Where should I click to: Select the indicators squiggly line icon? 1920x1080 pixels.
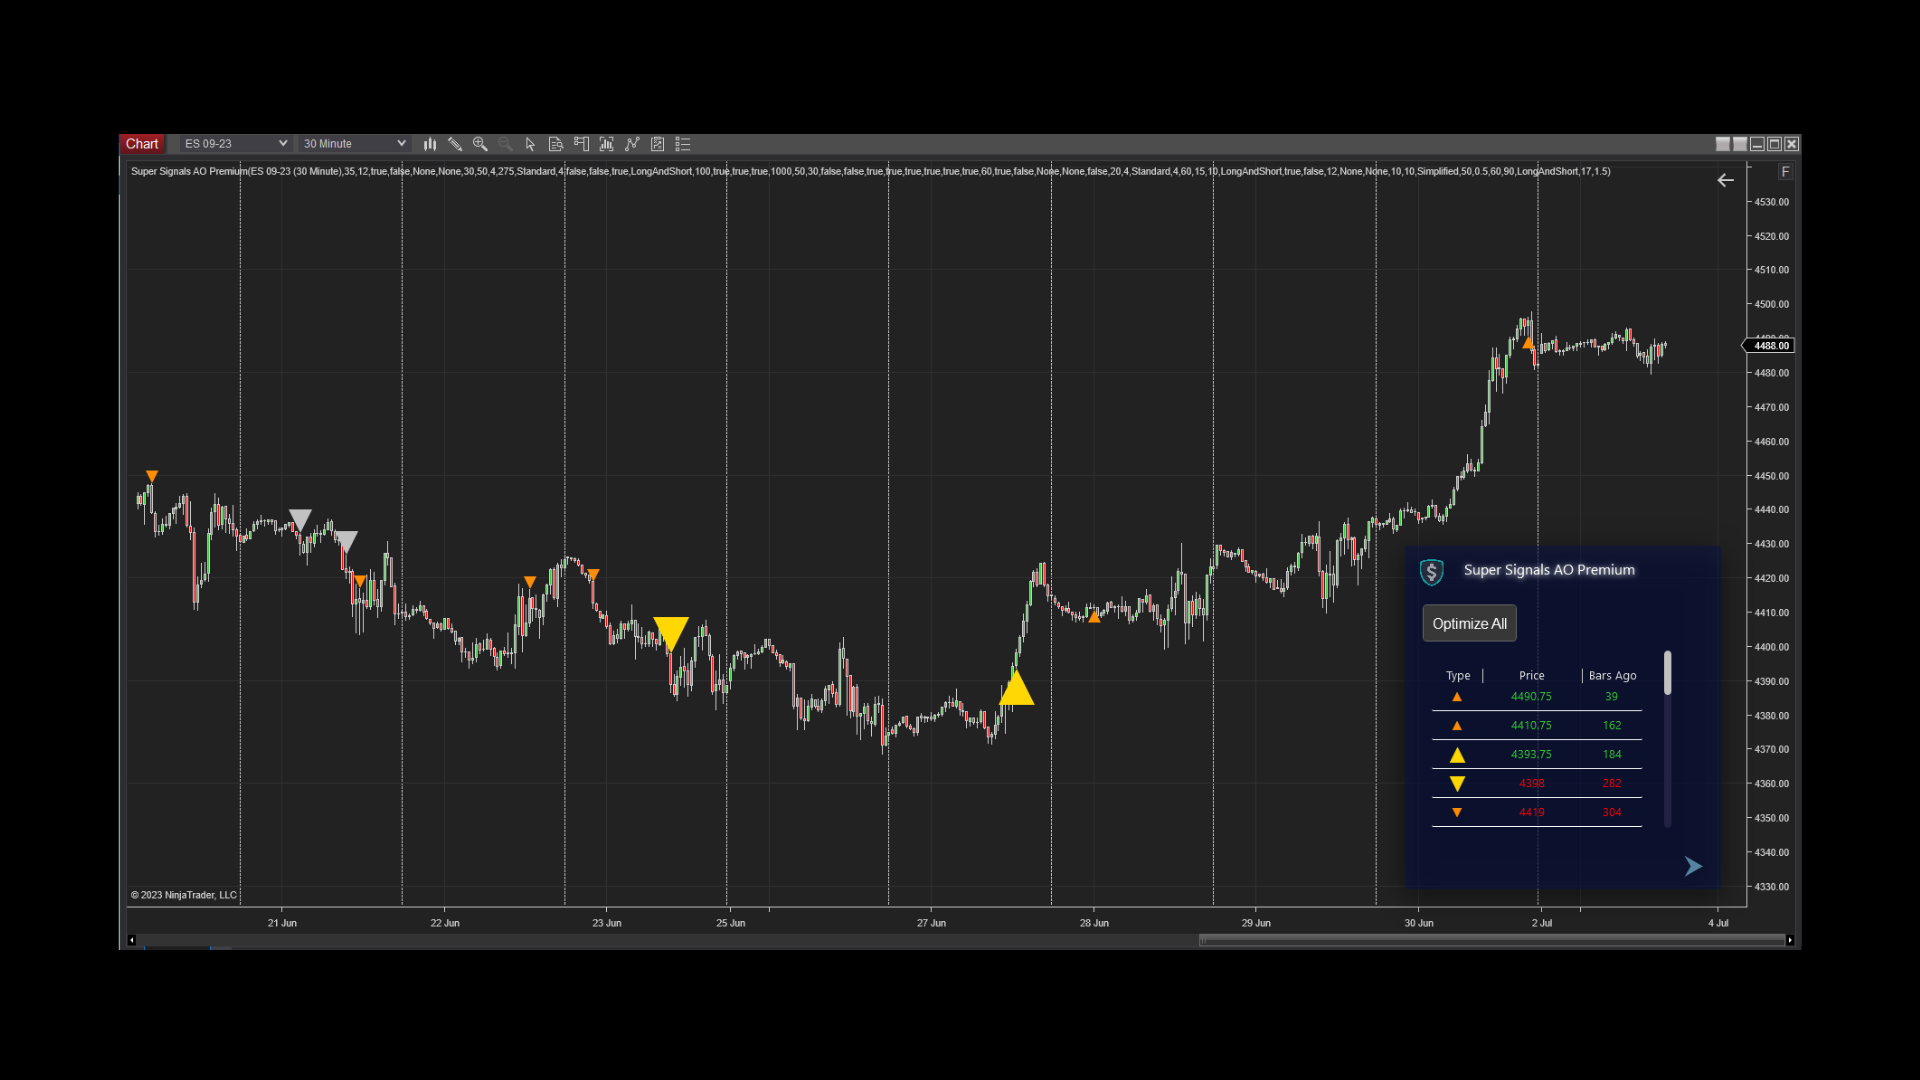tap(633, 144)
